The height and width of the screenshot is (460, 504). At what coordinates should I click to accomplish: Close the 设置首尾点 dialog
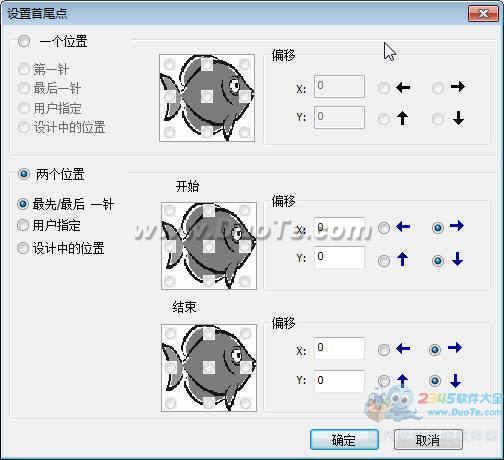point(484,14)
